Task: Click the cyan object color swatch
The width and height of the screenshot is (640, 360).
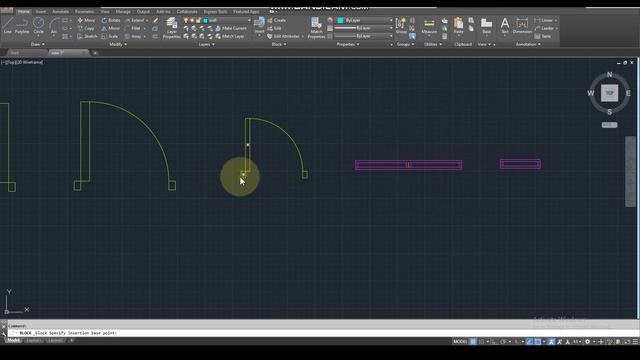Action: (x=340, y=20)
